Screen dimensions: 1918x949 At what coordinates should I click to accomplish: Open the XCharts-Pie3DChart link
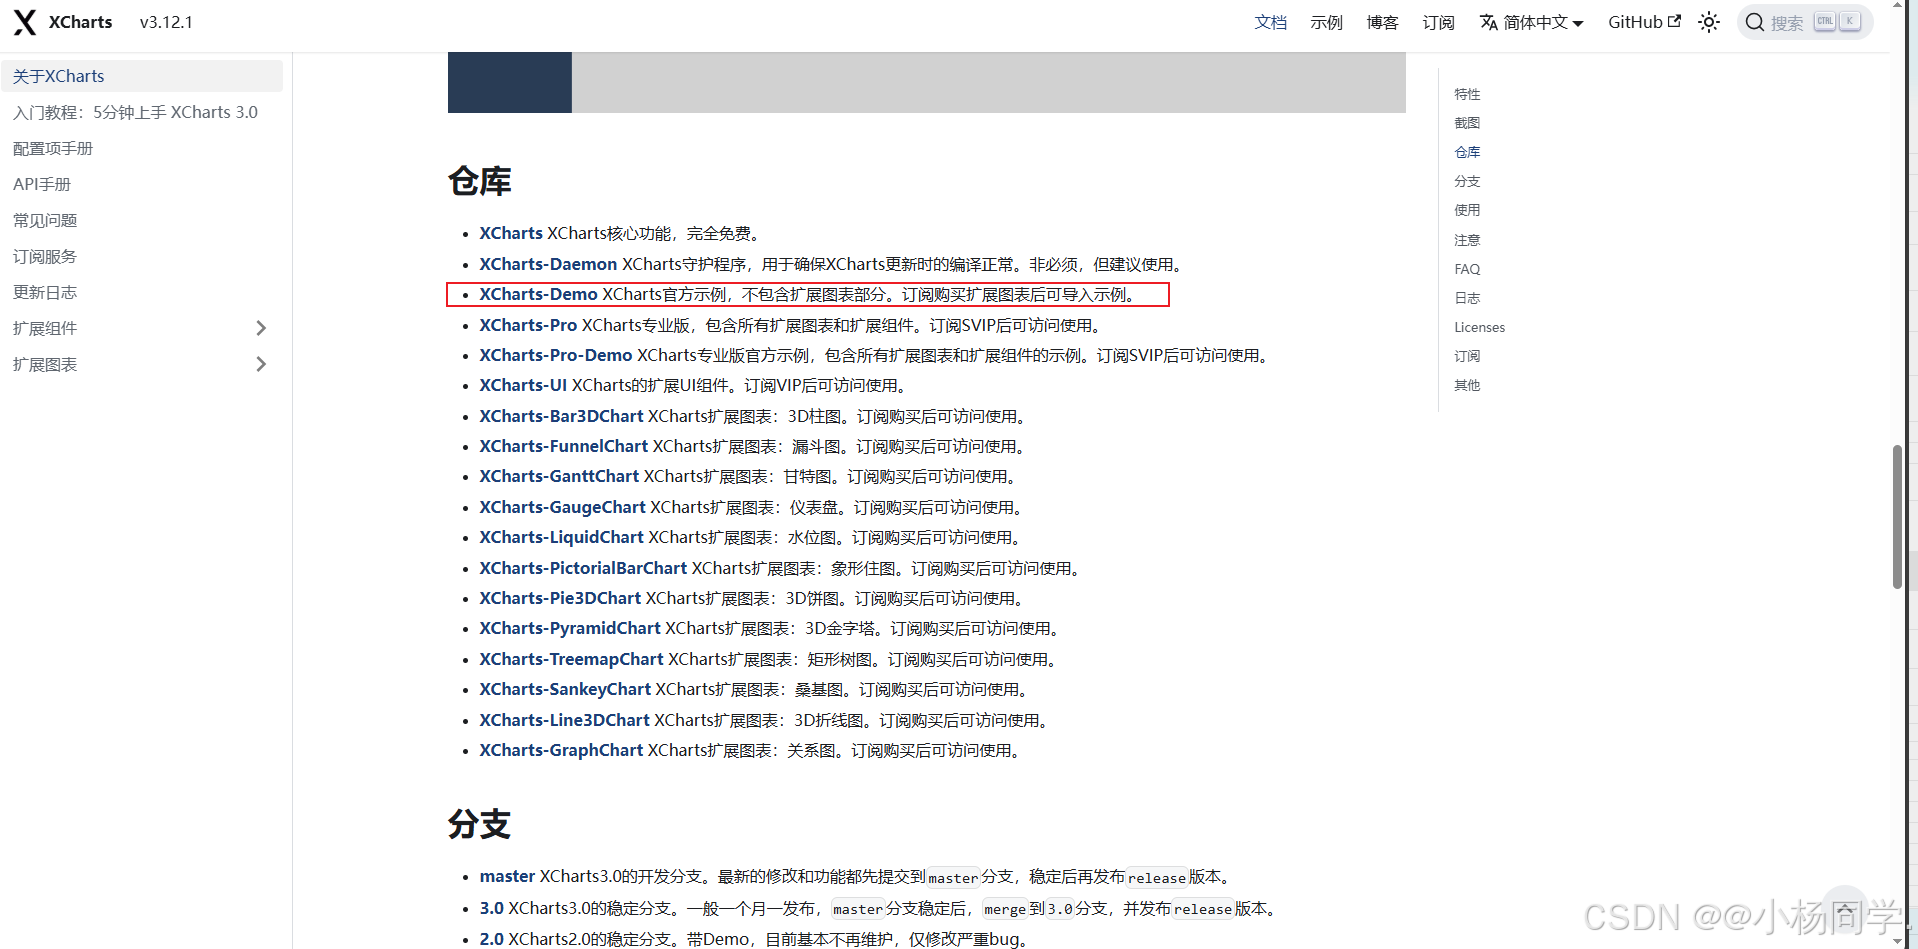pyautogui.click(x=560, y=598)
